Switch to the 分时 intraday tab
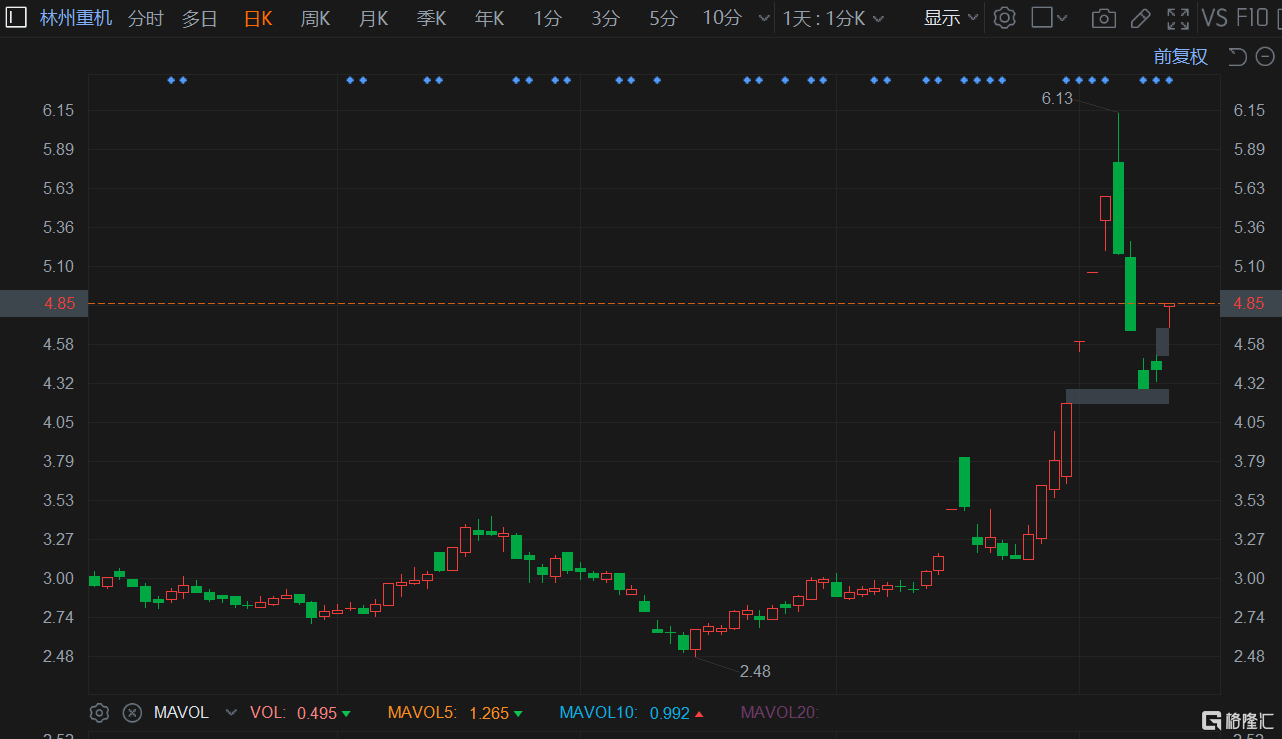 tap(145, 18)
